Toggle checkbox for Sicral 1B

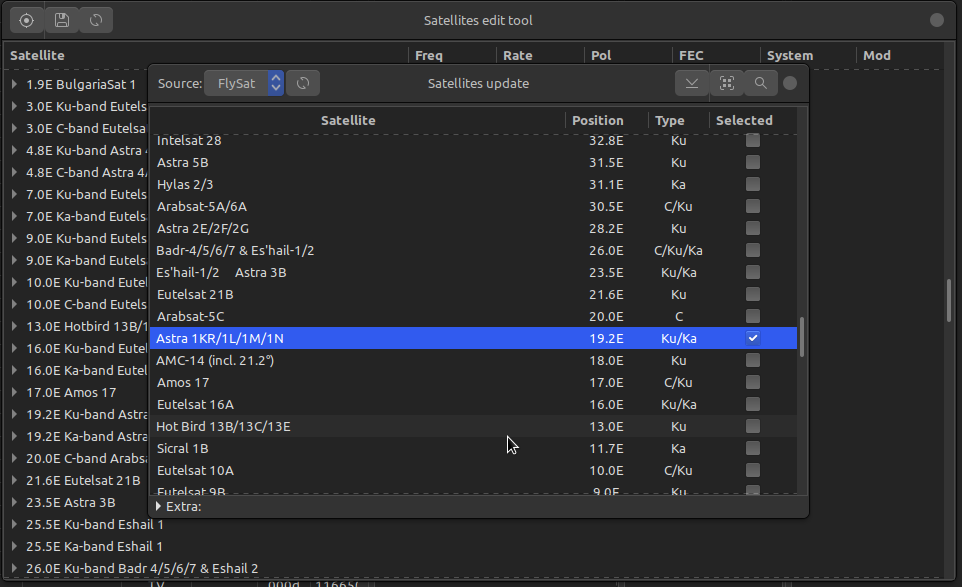753,448
